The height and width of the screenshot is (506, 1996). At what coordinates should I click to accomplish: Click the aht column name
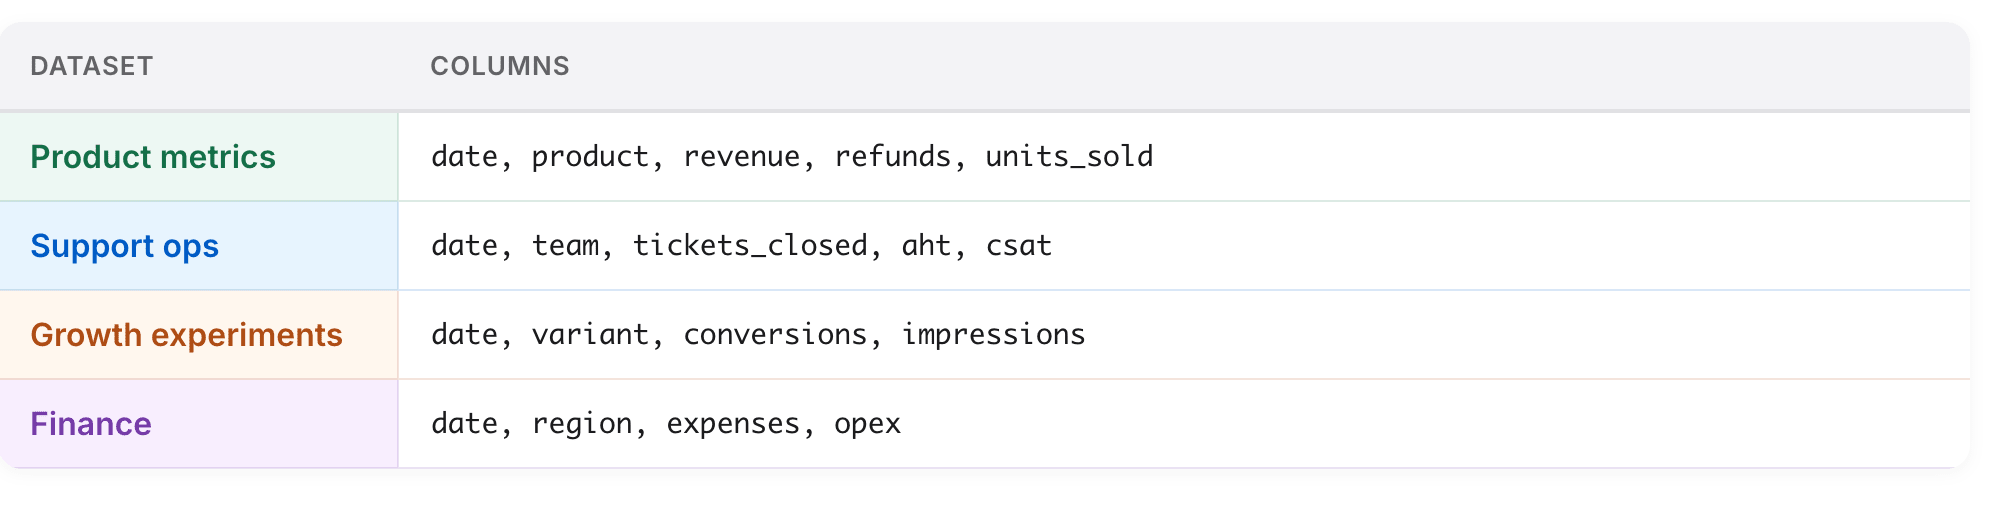[926, 246]
